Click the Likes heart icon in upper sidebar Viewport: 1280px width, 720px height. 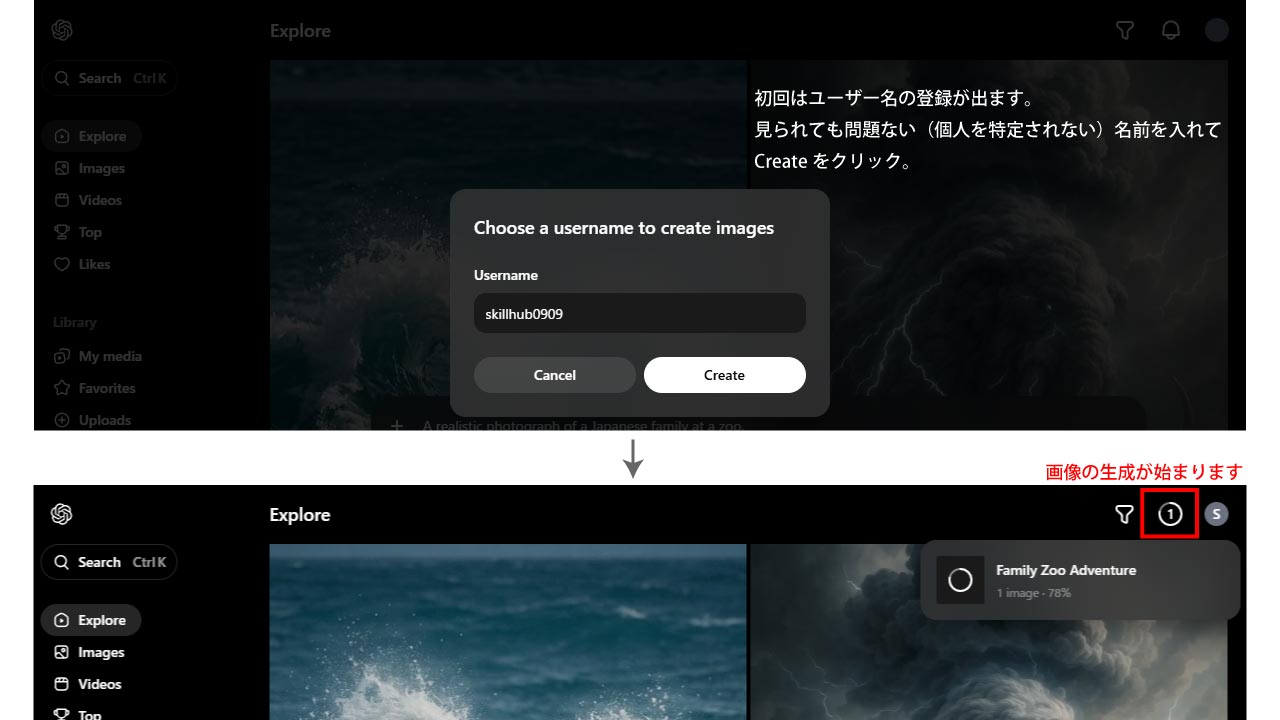62,264
